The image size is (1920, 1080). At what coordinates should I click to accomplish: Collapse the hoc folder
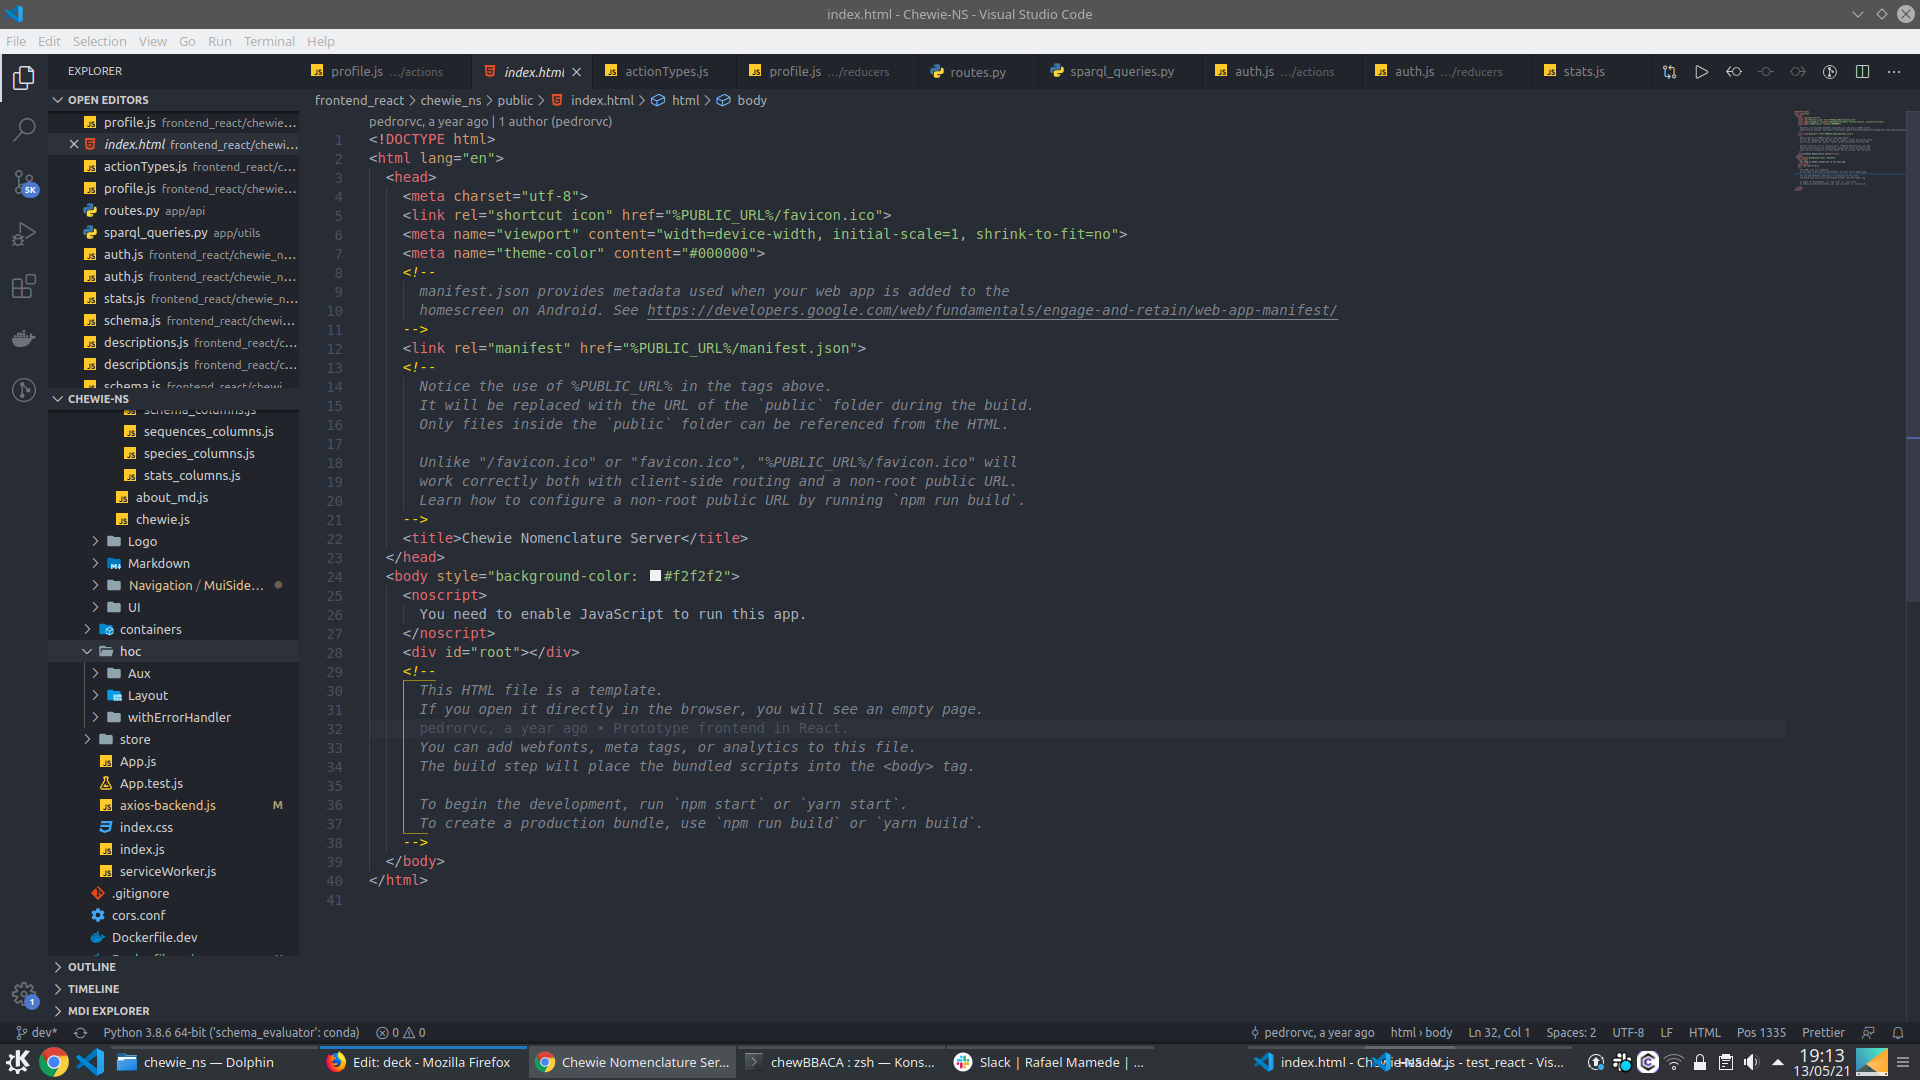point(130,652)
